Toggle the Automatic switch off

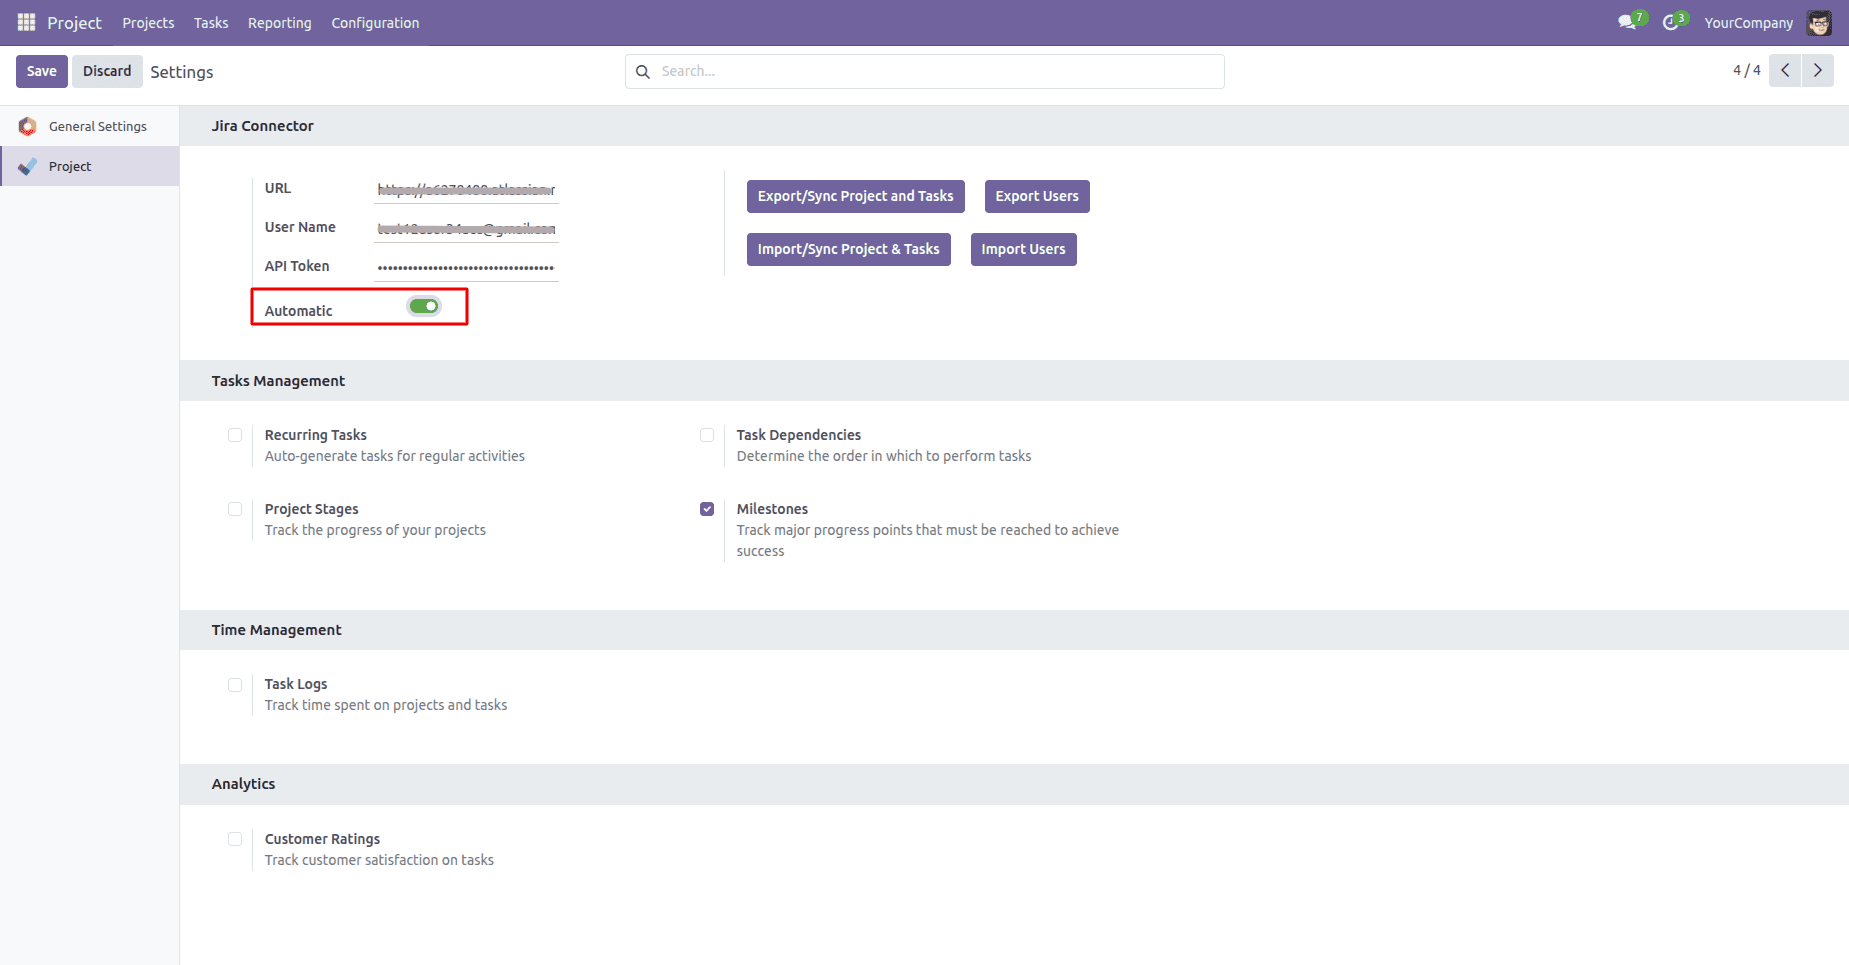(424, 306)
